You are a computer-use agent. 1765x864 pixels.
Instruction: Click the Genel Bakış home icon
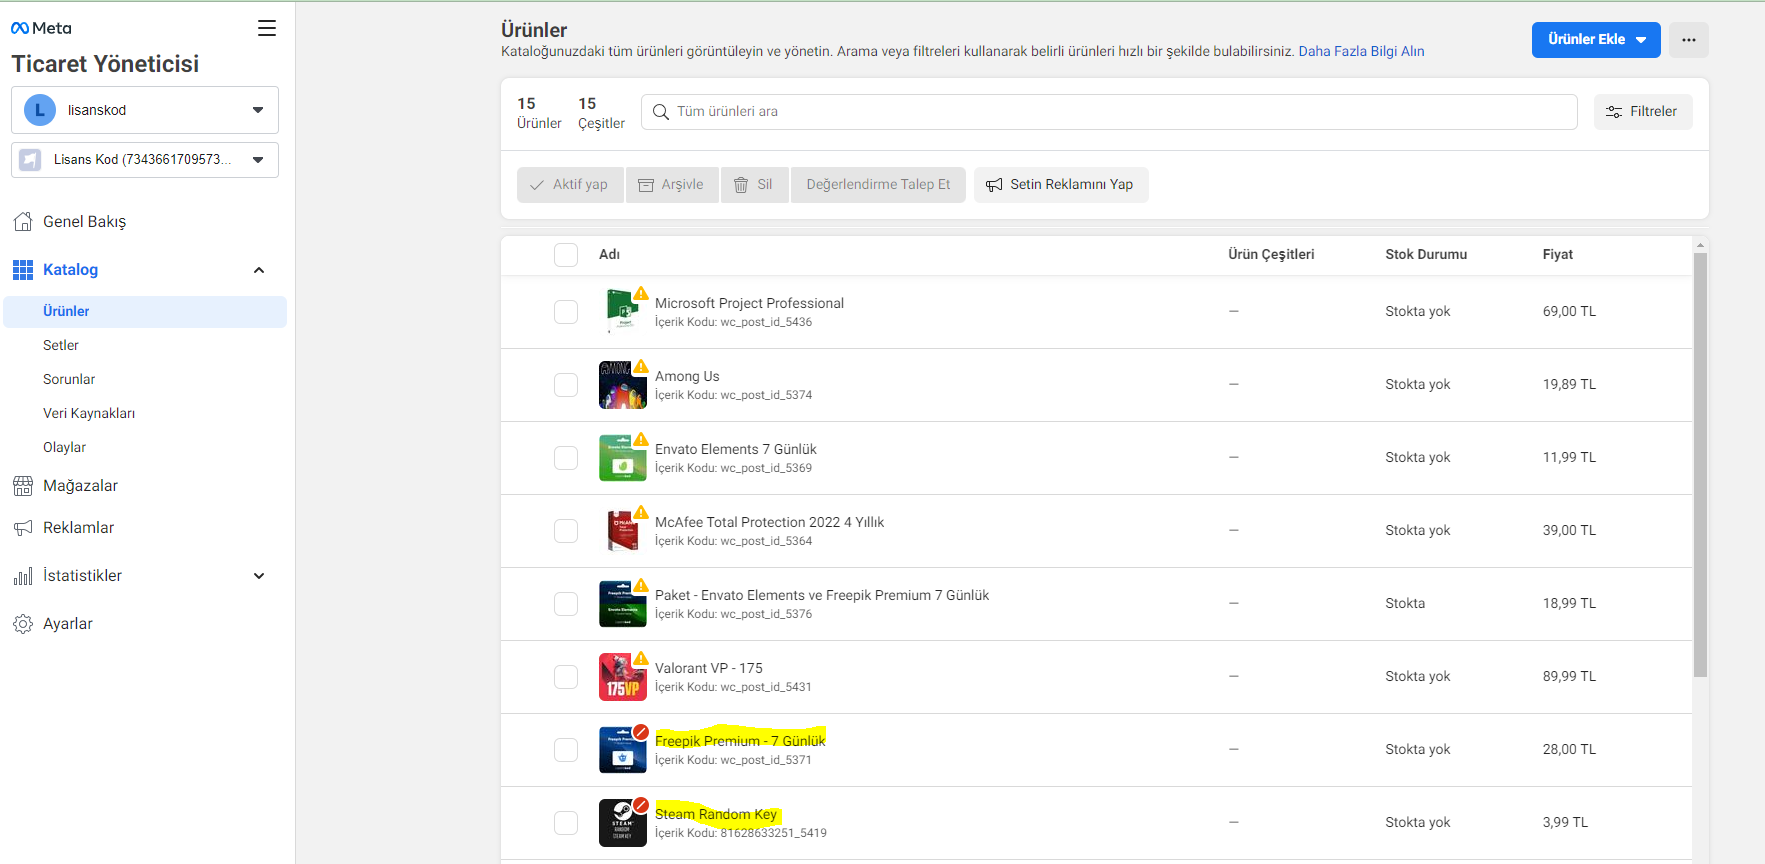click(23, 222)
